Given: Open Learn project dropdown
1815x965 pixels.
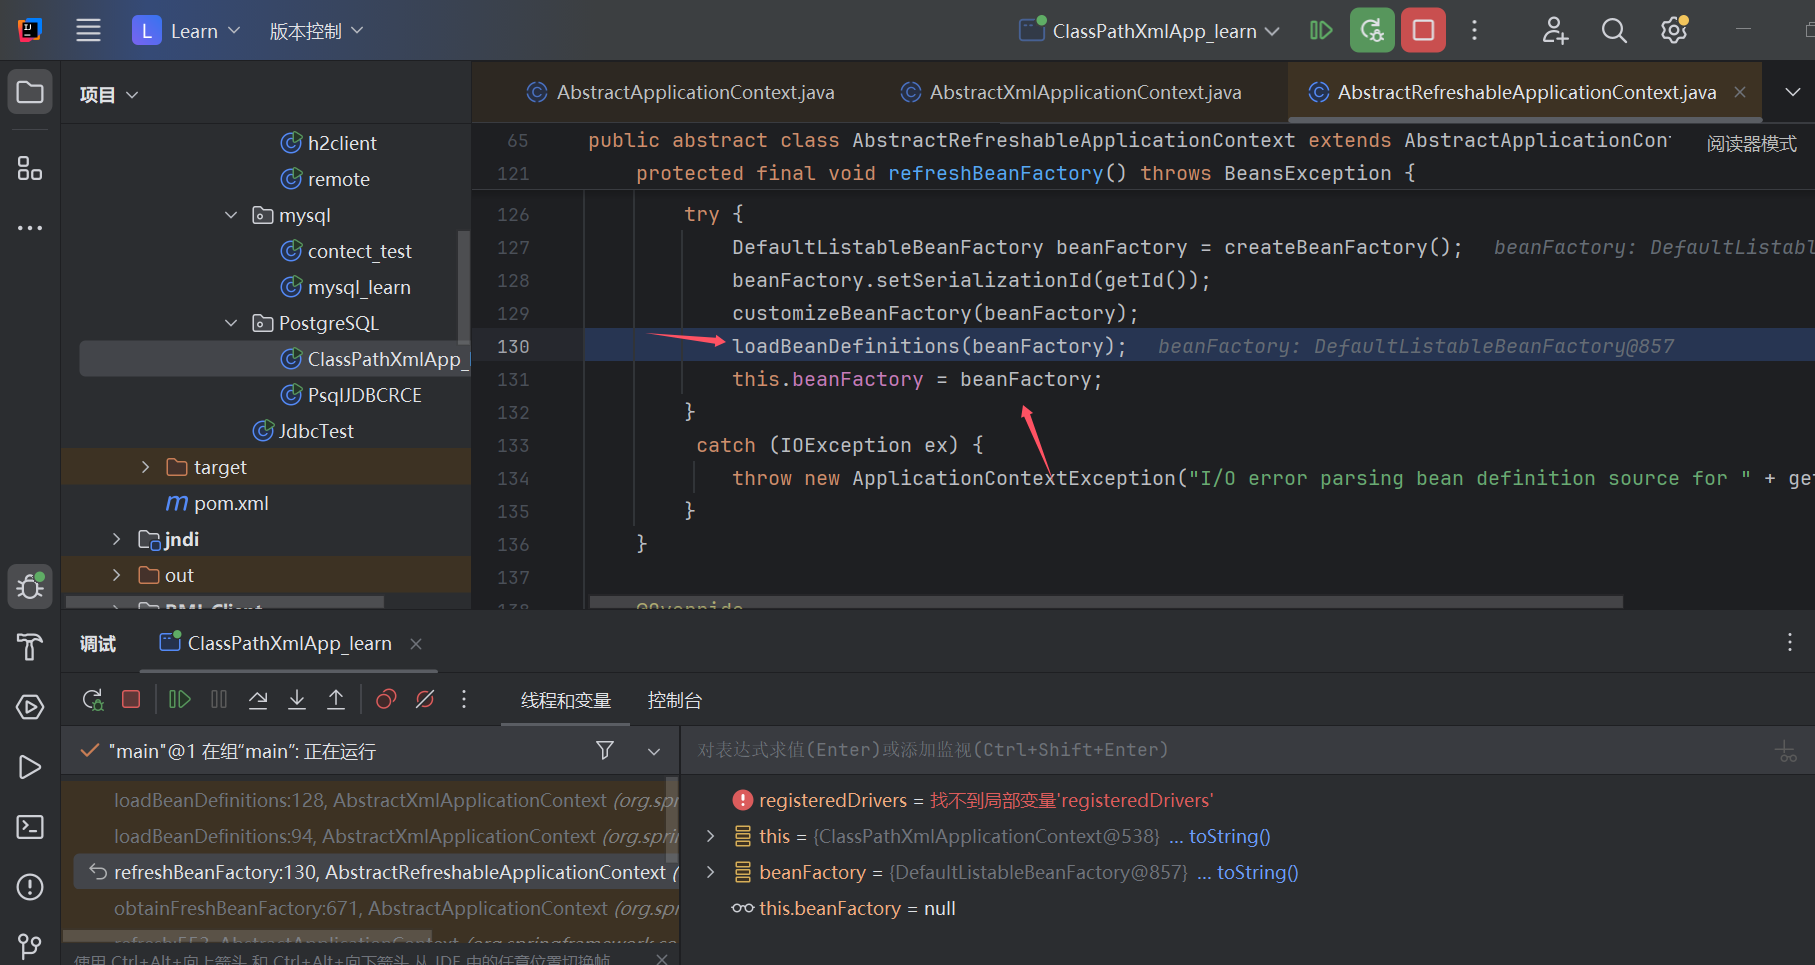Looking at the screenshot, I should pos(187,31).
